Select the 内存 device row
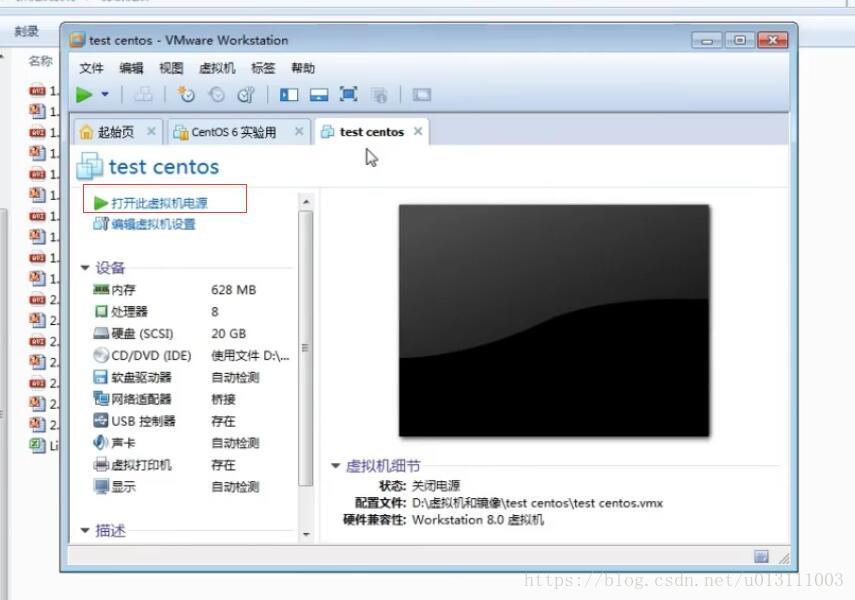855x600 pixels. [191, 290]
